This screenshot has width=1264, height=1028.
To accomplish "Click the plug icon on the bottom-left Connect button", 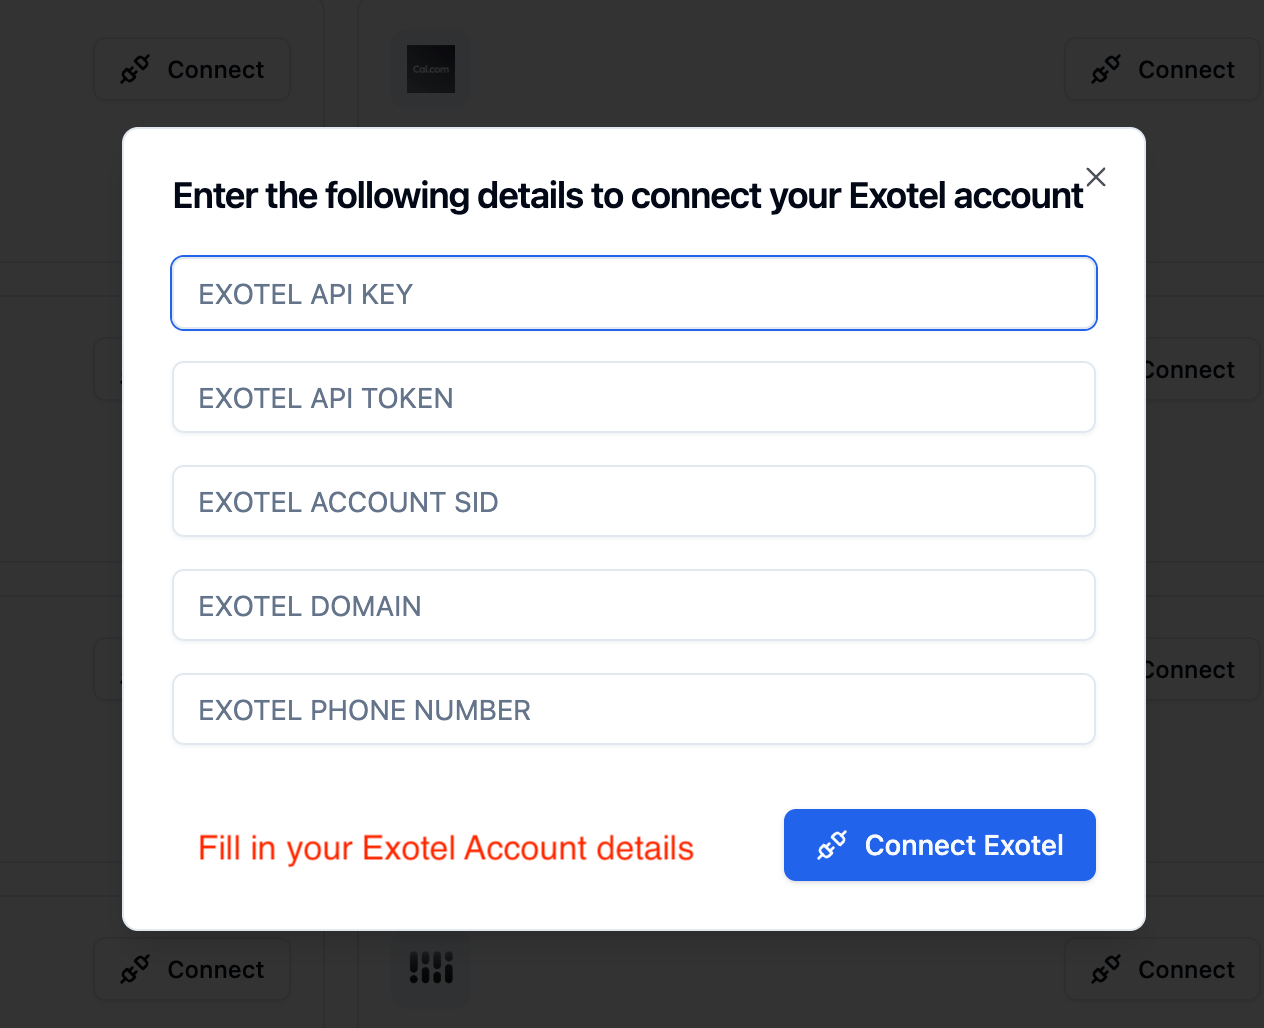I will click(134, 969).
